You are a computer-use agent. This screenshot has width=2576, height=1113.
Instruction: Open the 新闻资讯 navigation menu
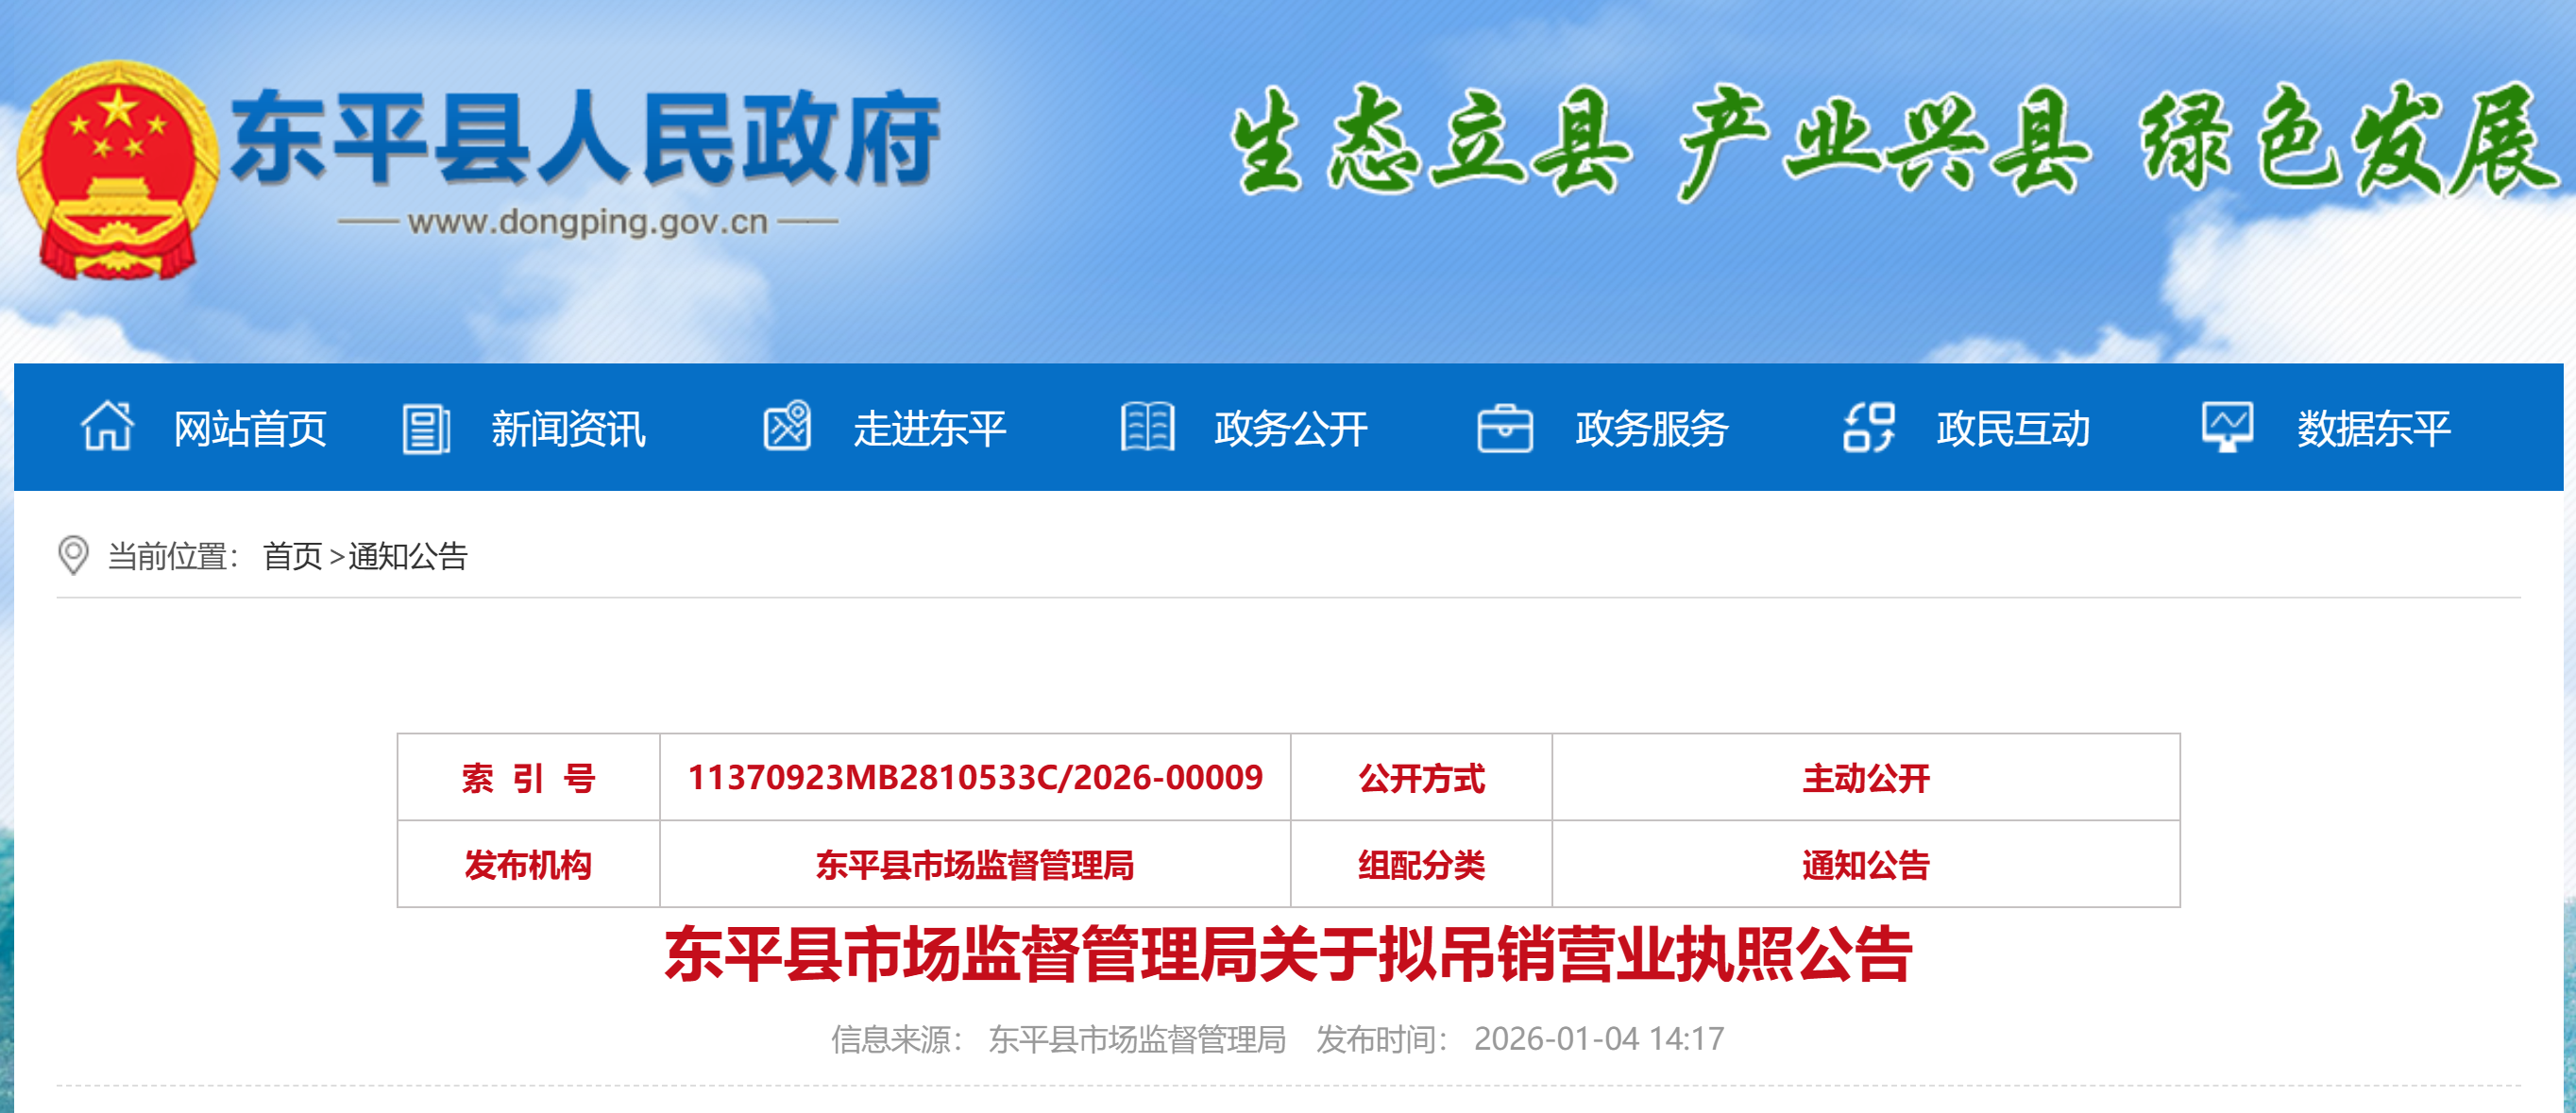[568, 429]
